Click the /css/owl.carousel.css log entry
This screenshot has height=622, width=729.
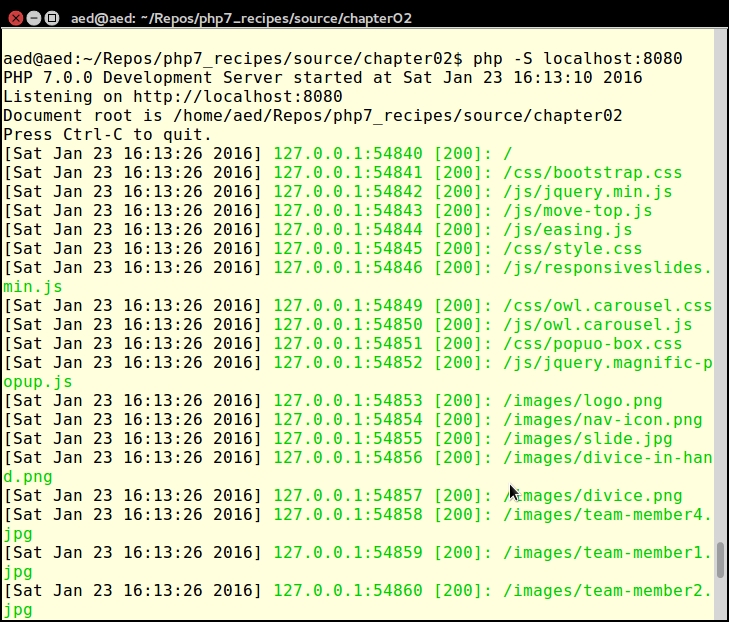coord(608,306)
